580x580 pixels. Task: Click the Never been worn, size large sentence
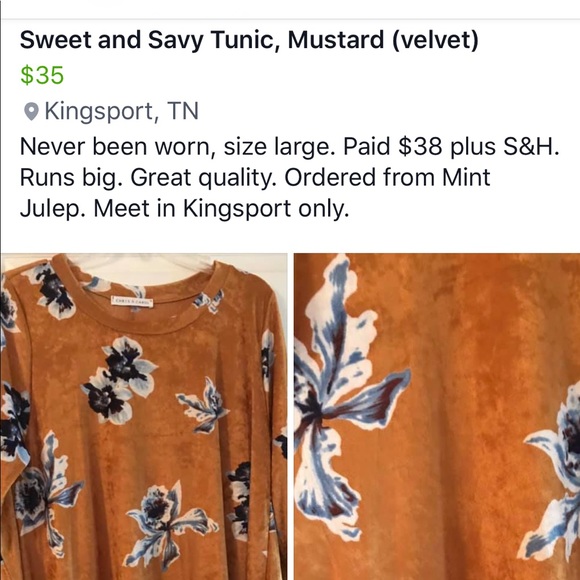(175, 147)
